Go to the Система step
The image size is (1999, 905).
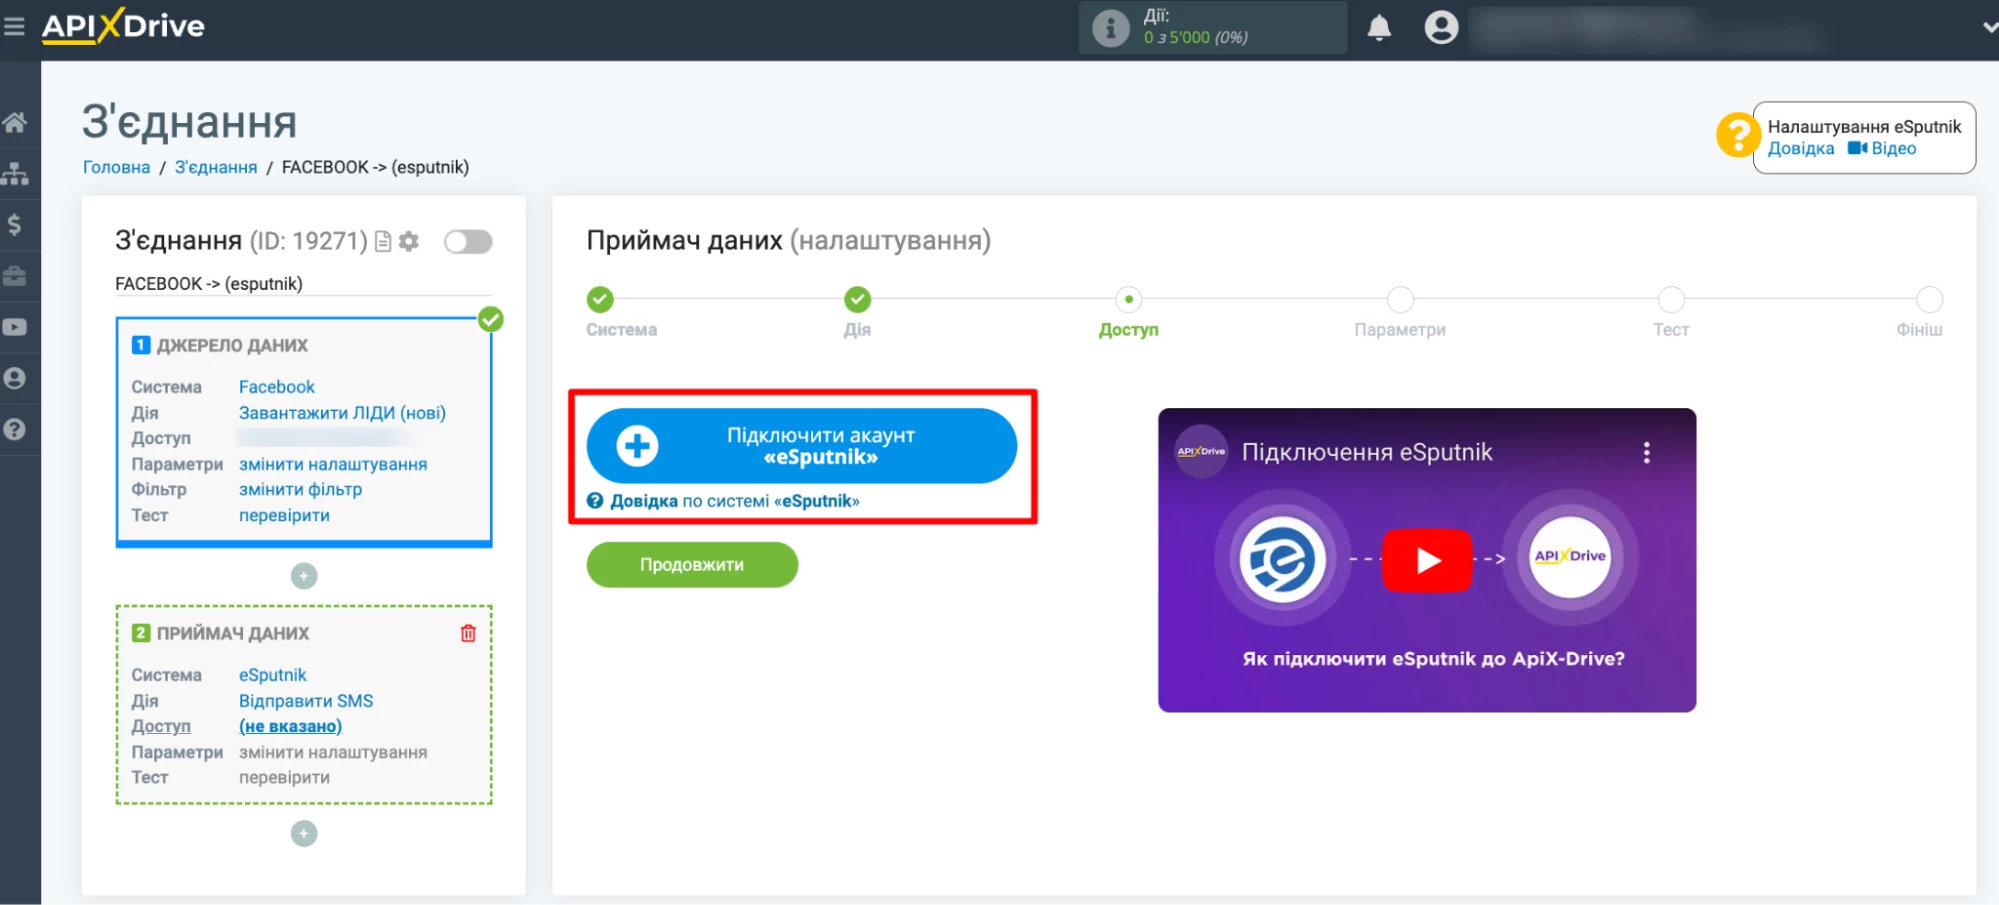tap(600, 299)
